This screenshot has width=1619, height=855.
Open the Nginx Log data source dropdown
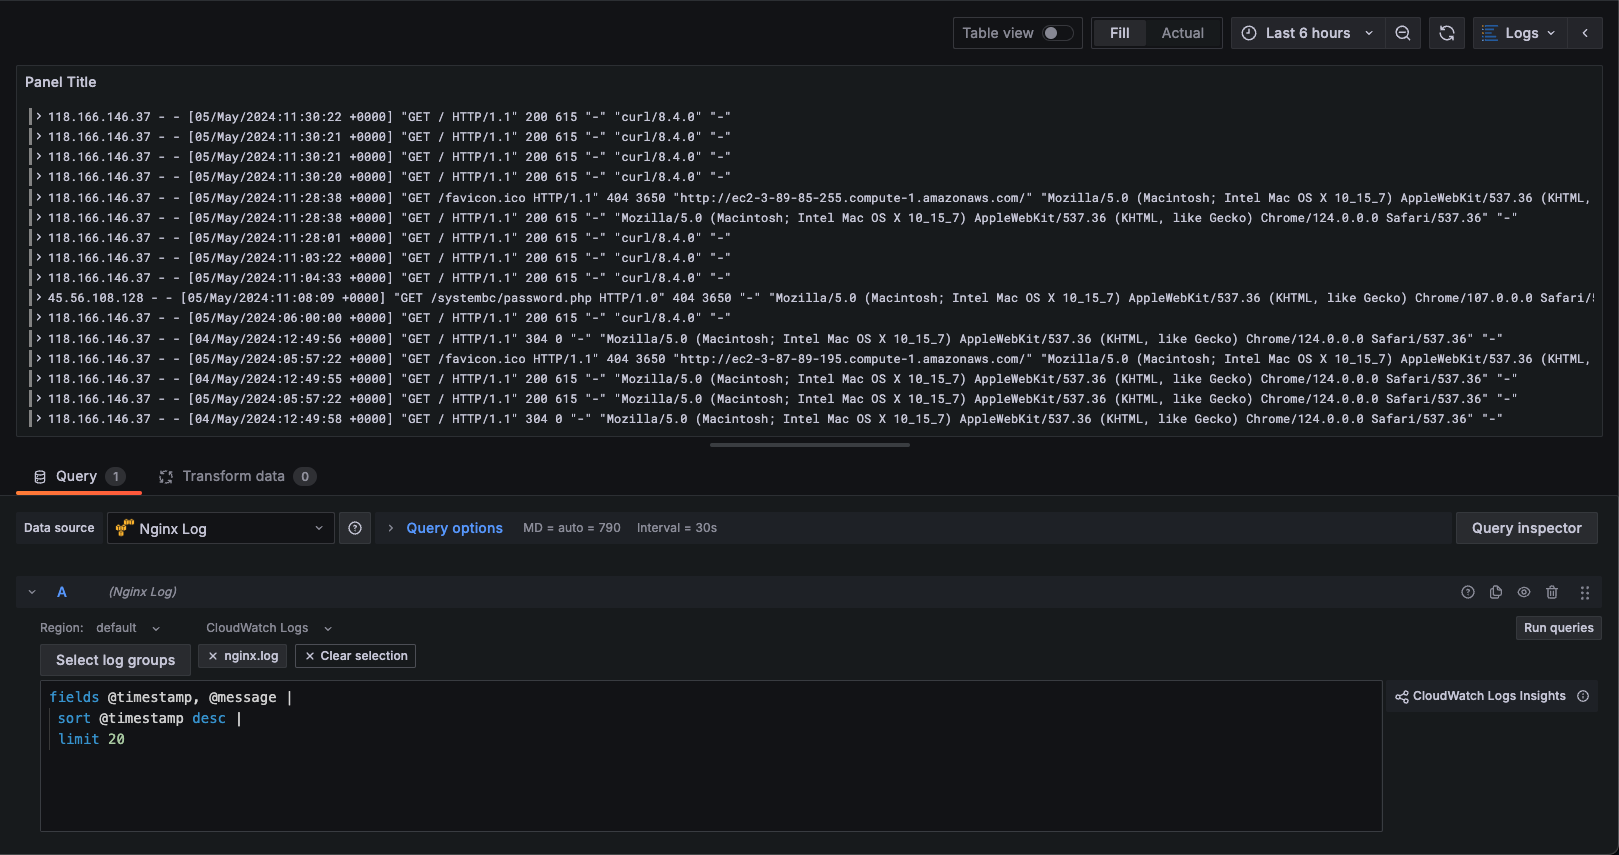221,528
